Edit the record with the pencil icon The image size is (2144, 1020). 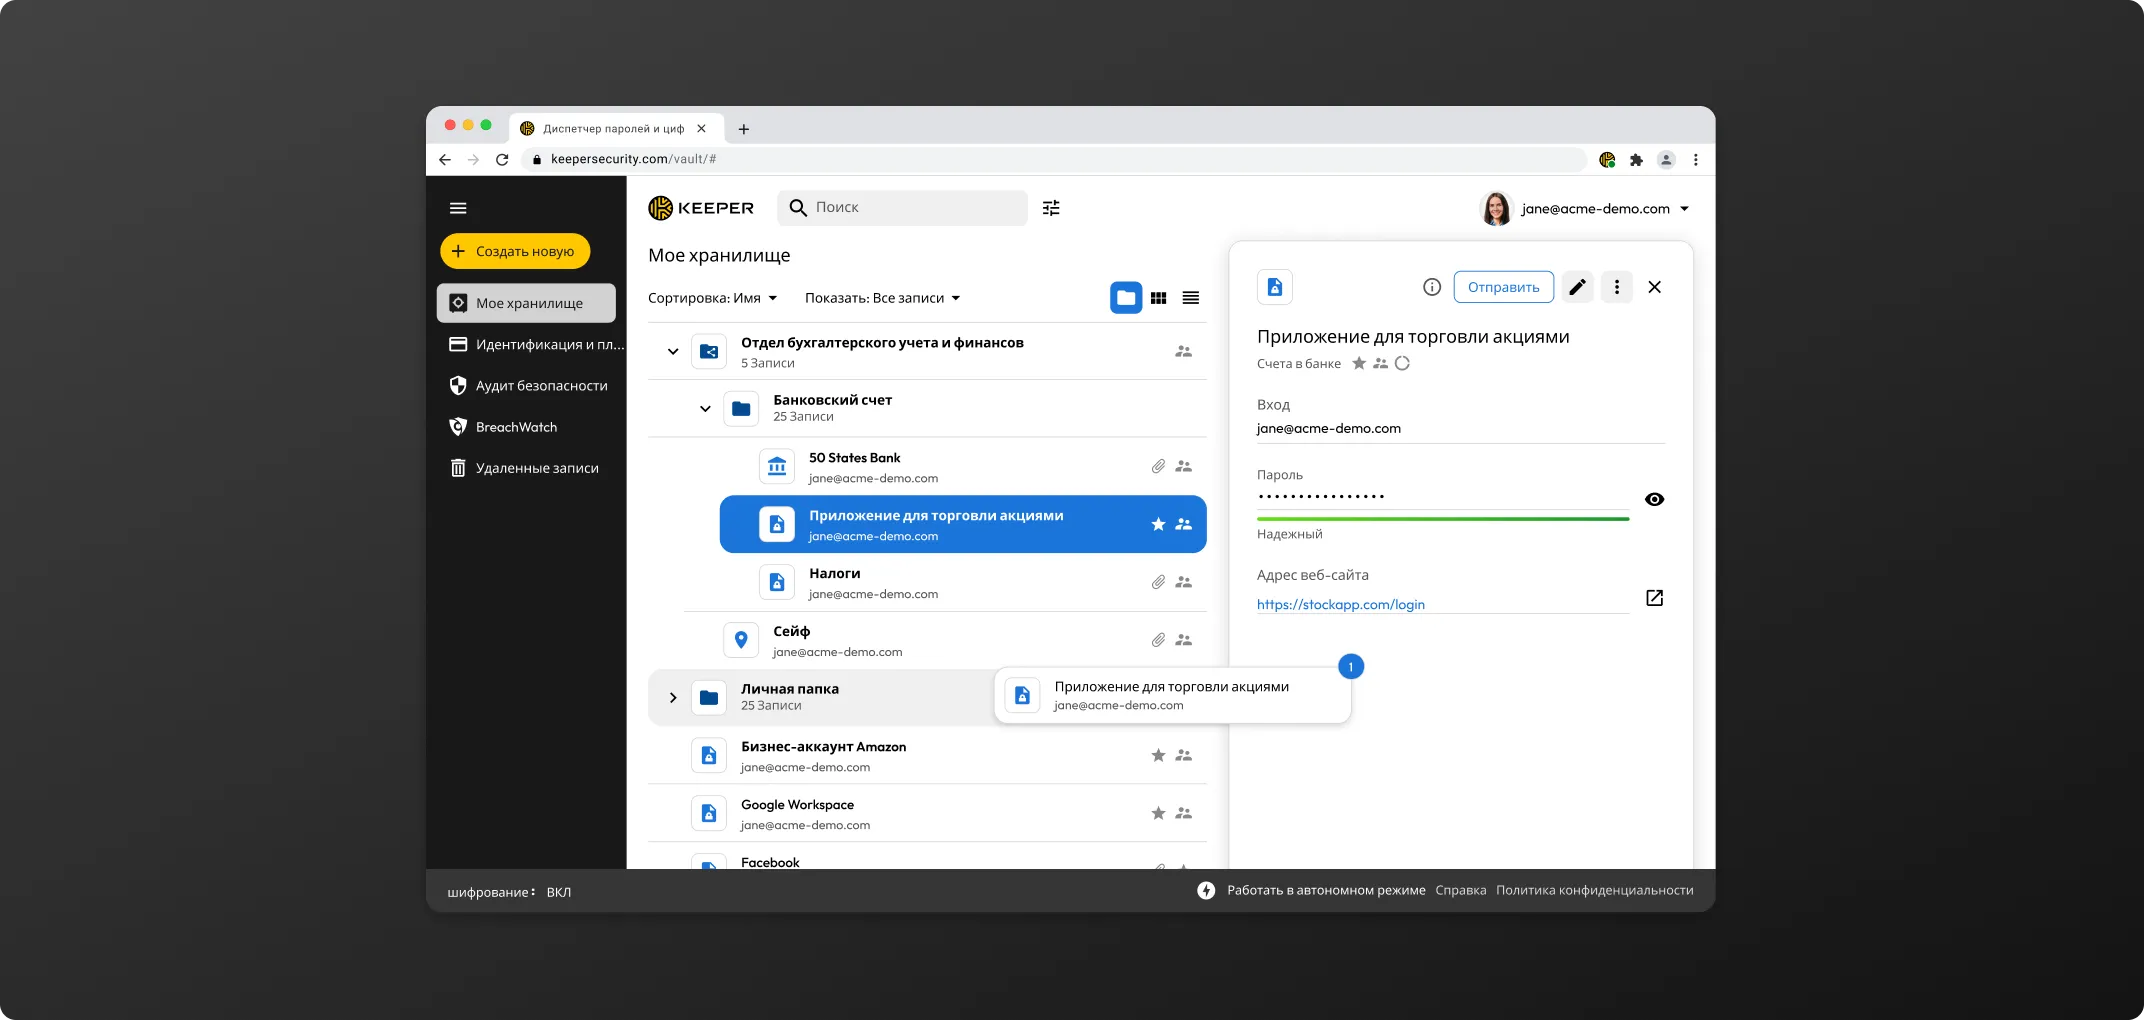(x=1577, y=287)
